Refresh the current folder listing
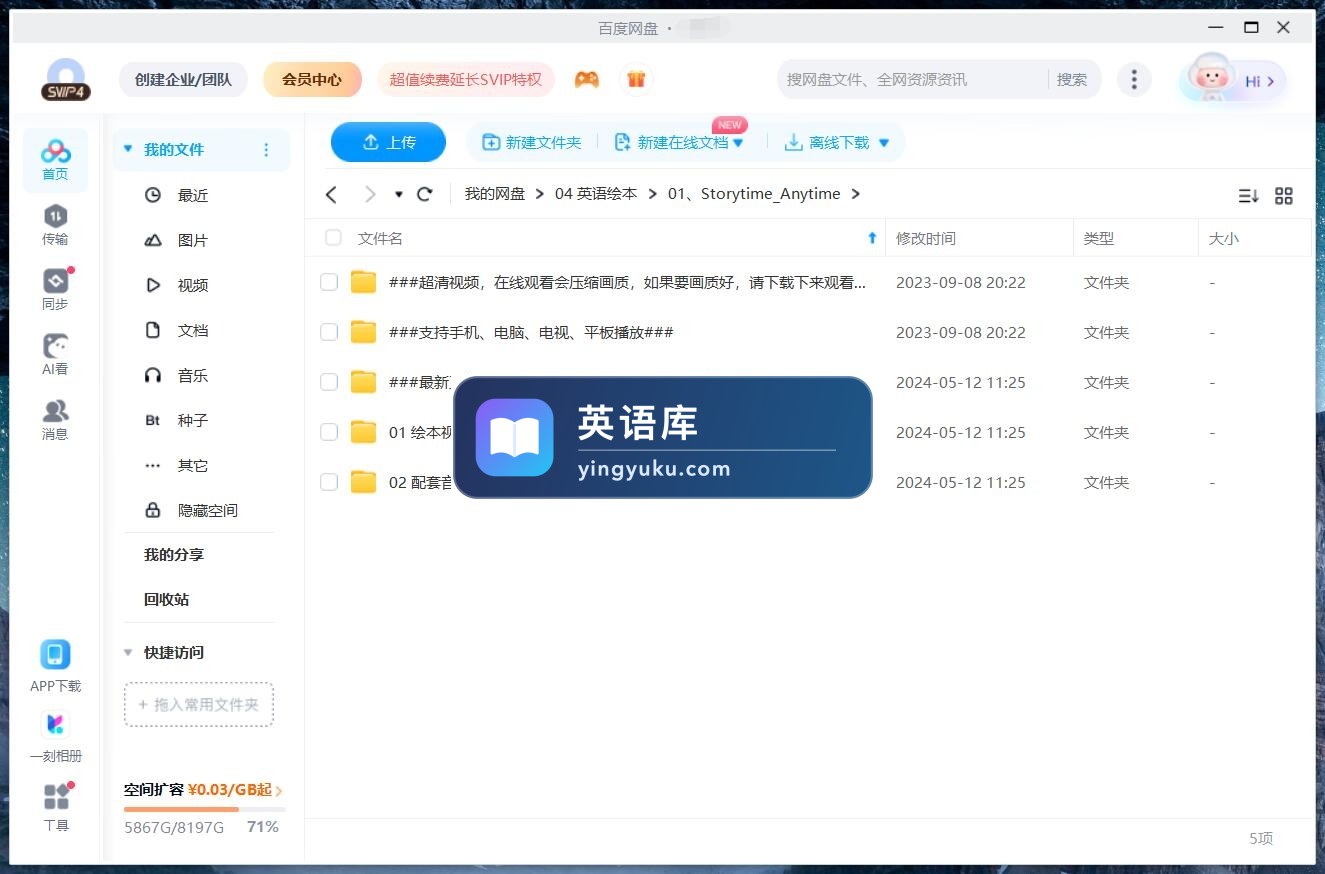The width and height of the screenshot is (1325, 874). [425, 194]
